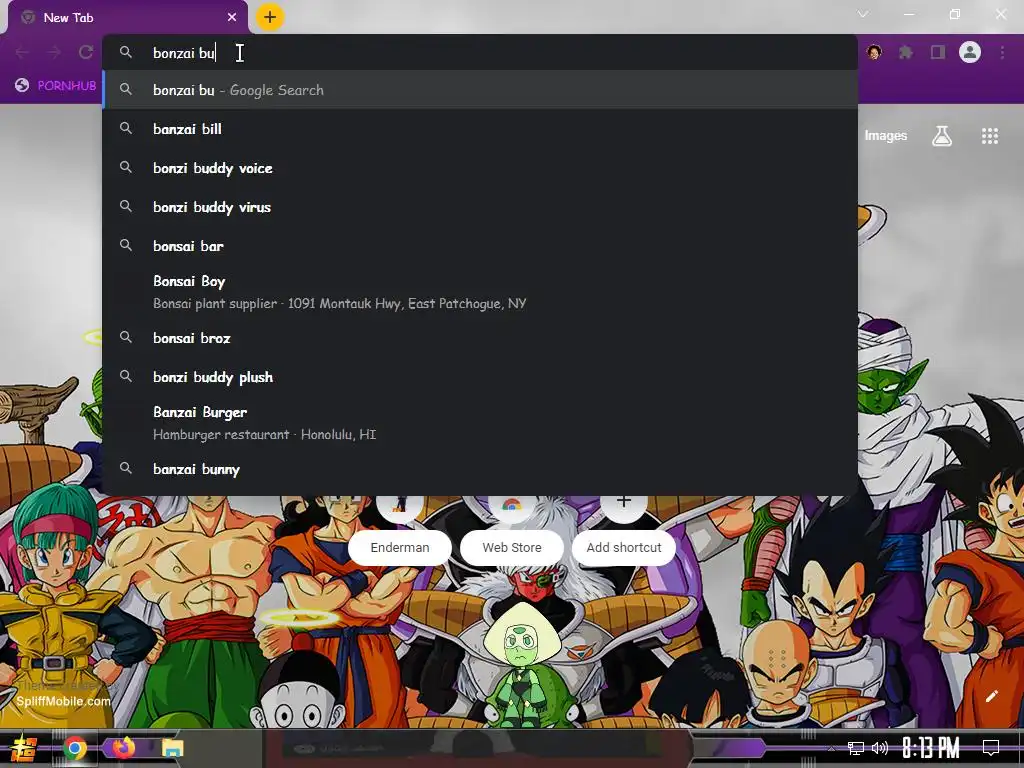Launch Firefox from the taskbar

point(123,748)
